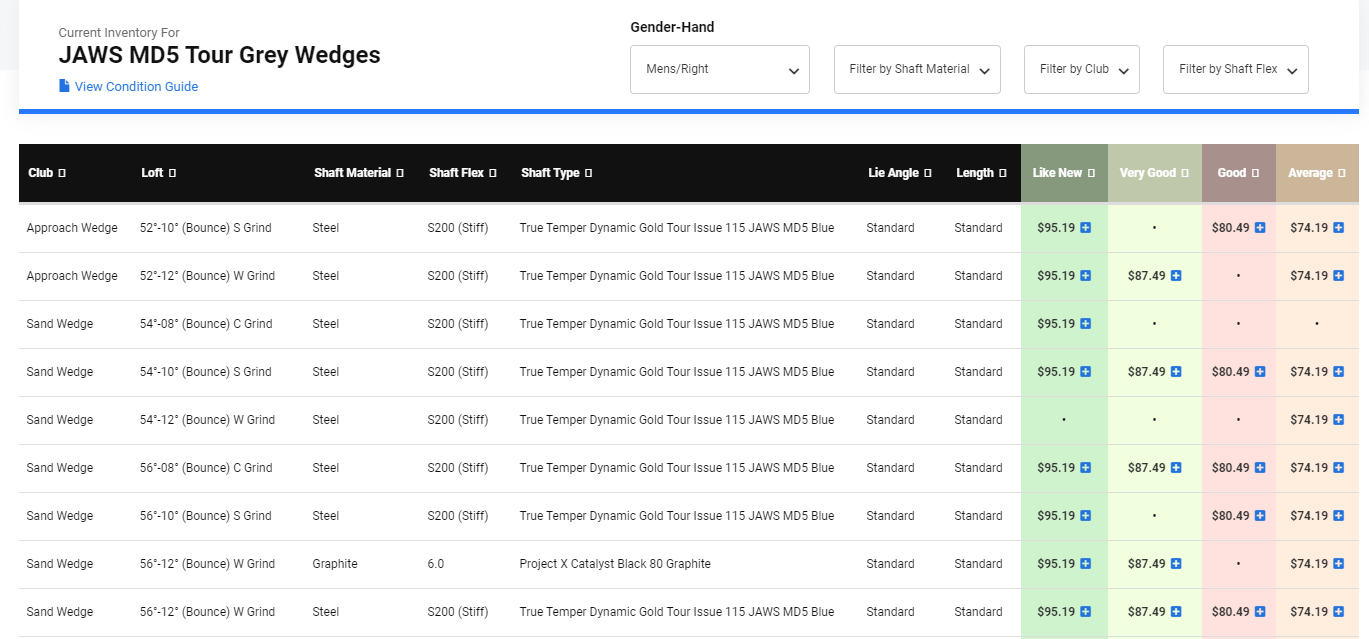1369x639 pixels.
Task: Add Average $74.19 54°-12° W Grind plus icon
Action: pos(1338,420)
